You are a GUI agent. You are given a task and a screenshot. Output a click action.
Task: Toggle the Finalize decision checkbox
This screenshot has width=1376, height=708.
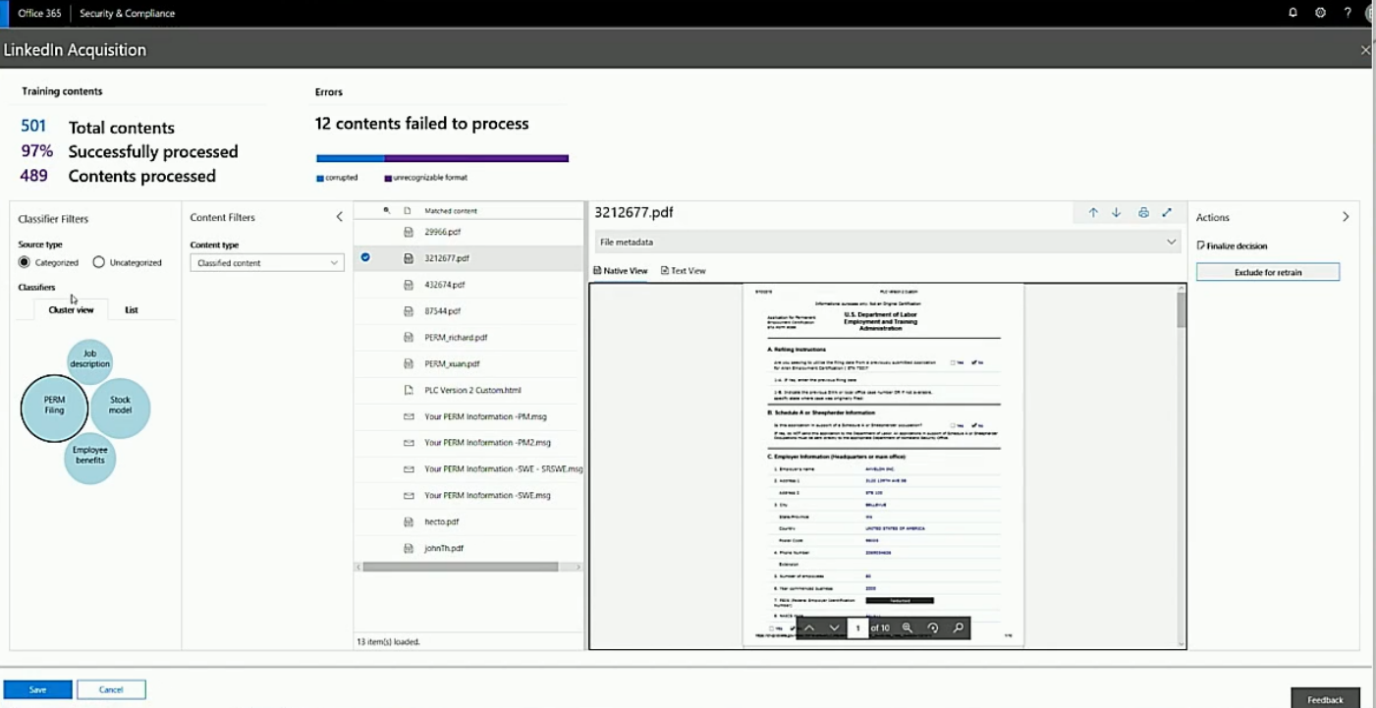coord(1201,245)
